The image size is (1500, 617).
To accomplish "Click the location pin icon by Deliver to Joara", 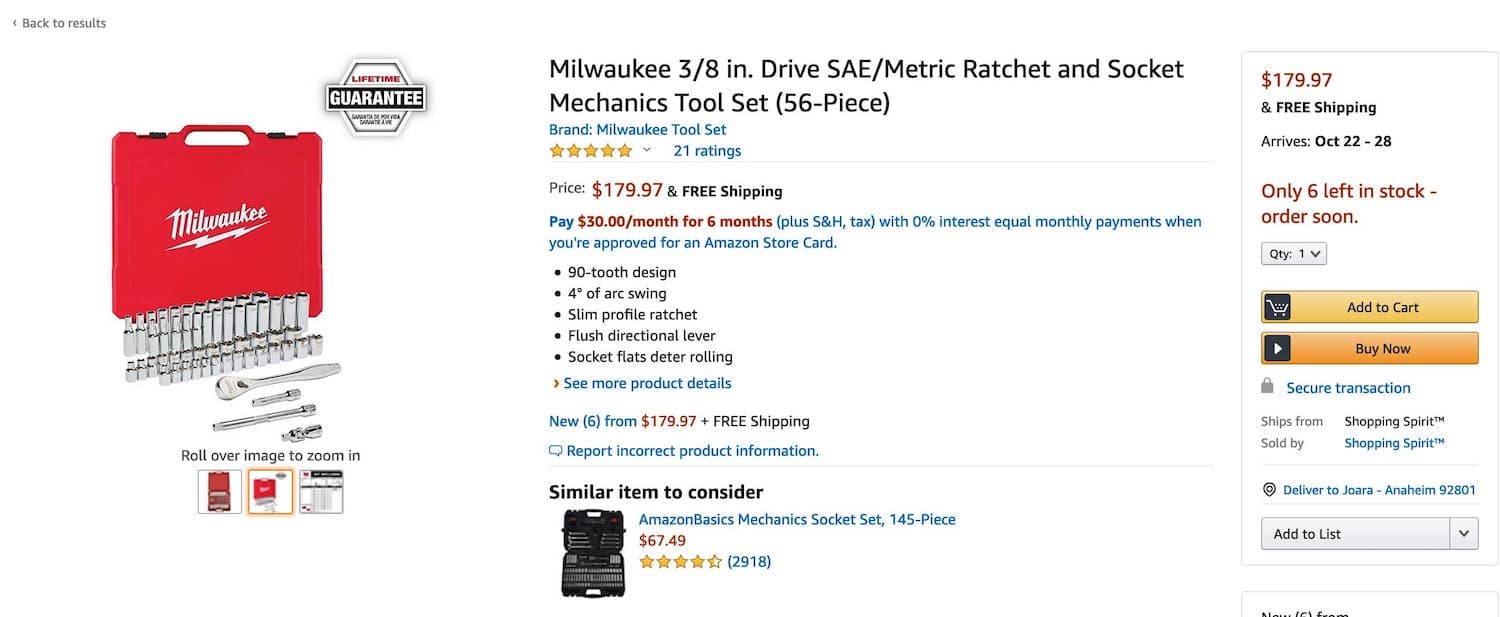I will click(x=1269, y=490).
